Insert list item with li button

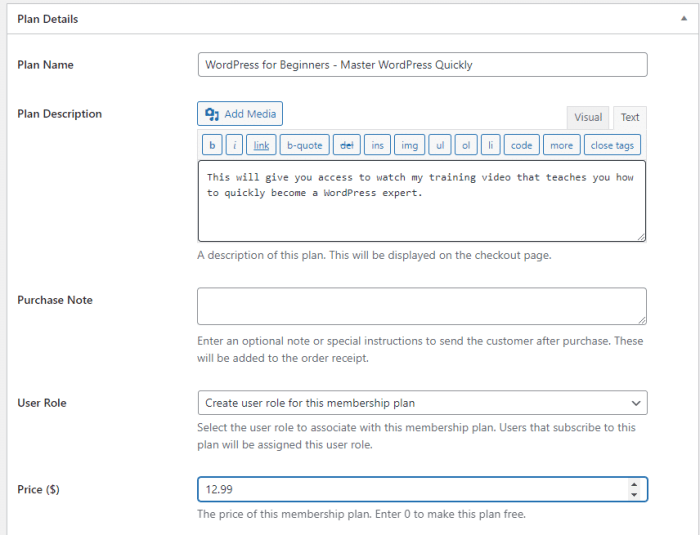point(490,145)
